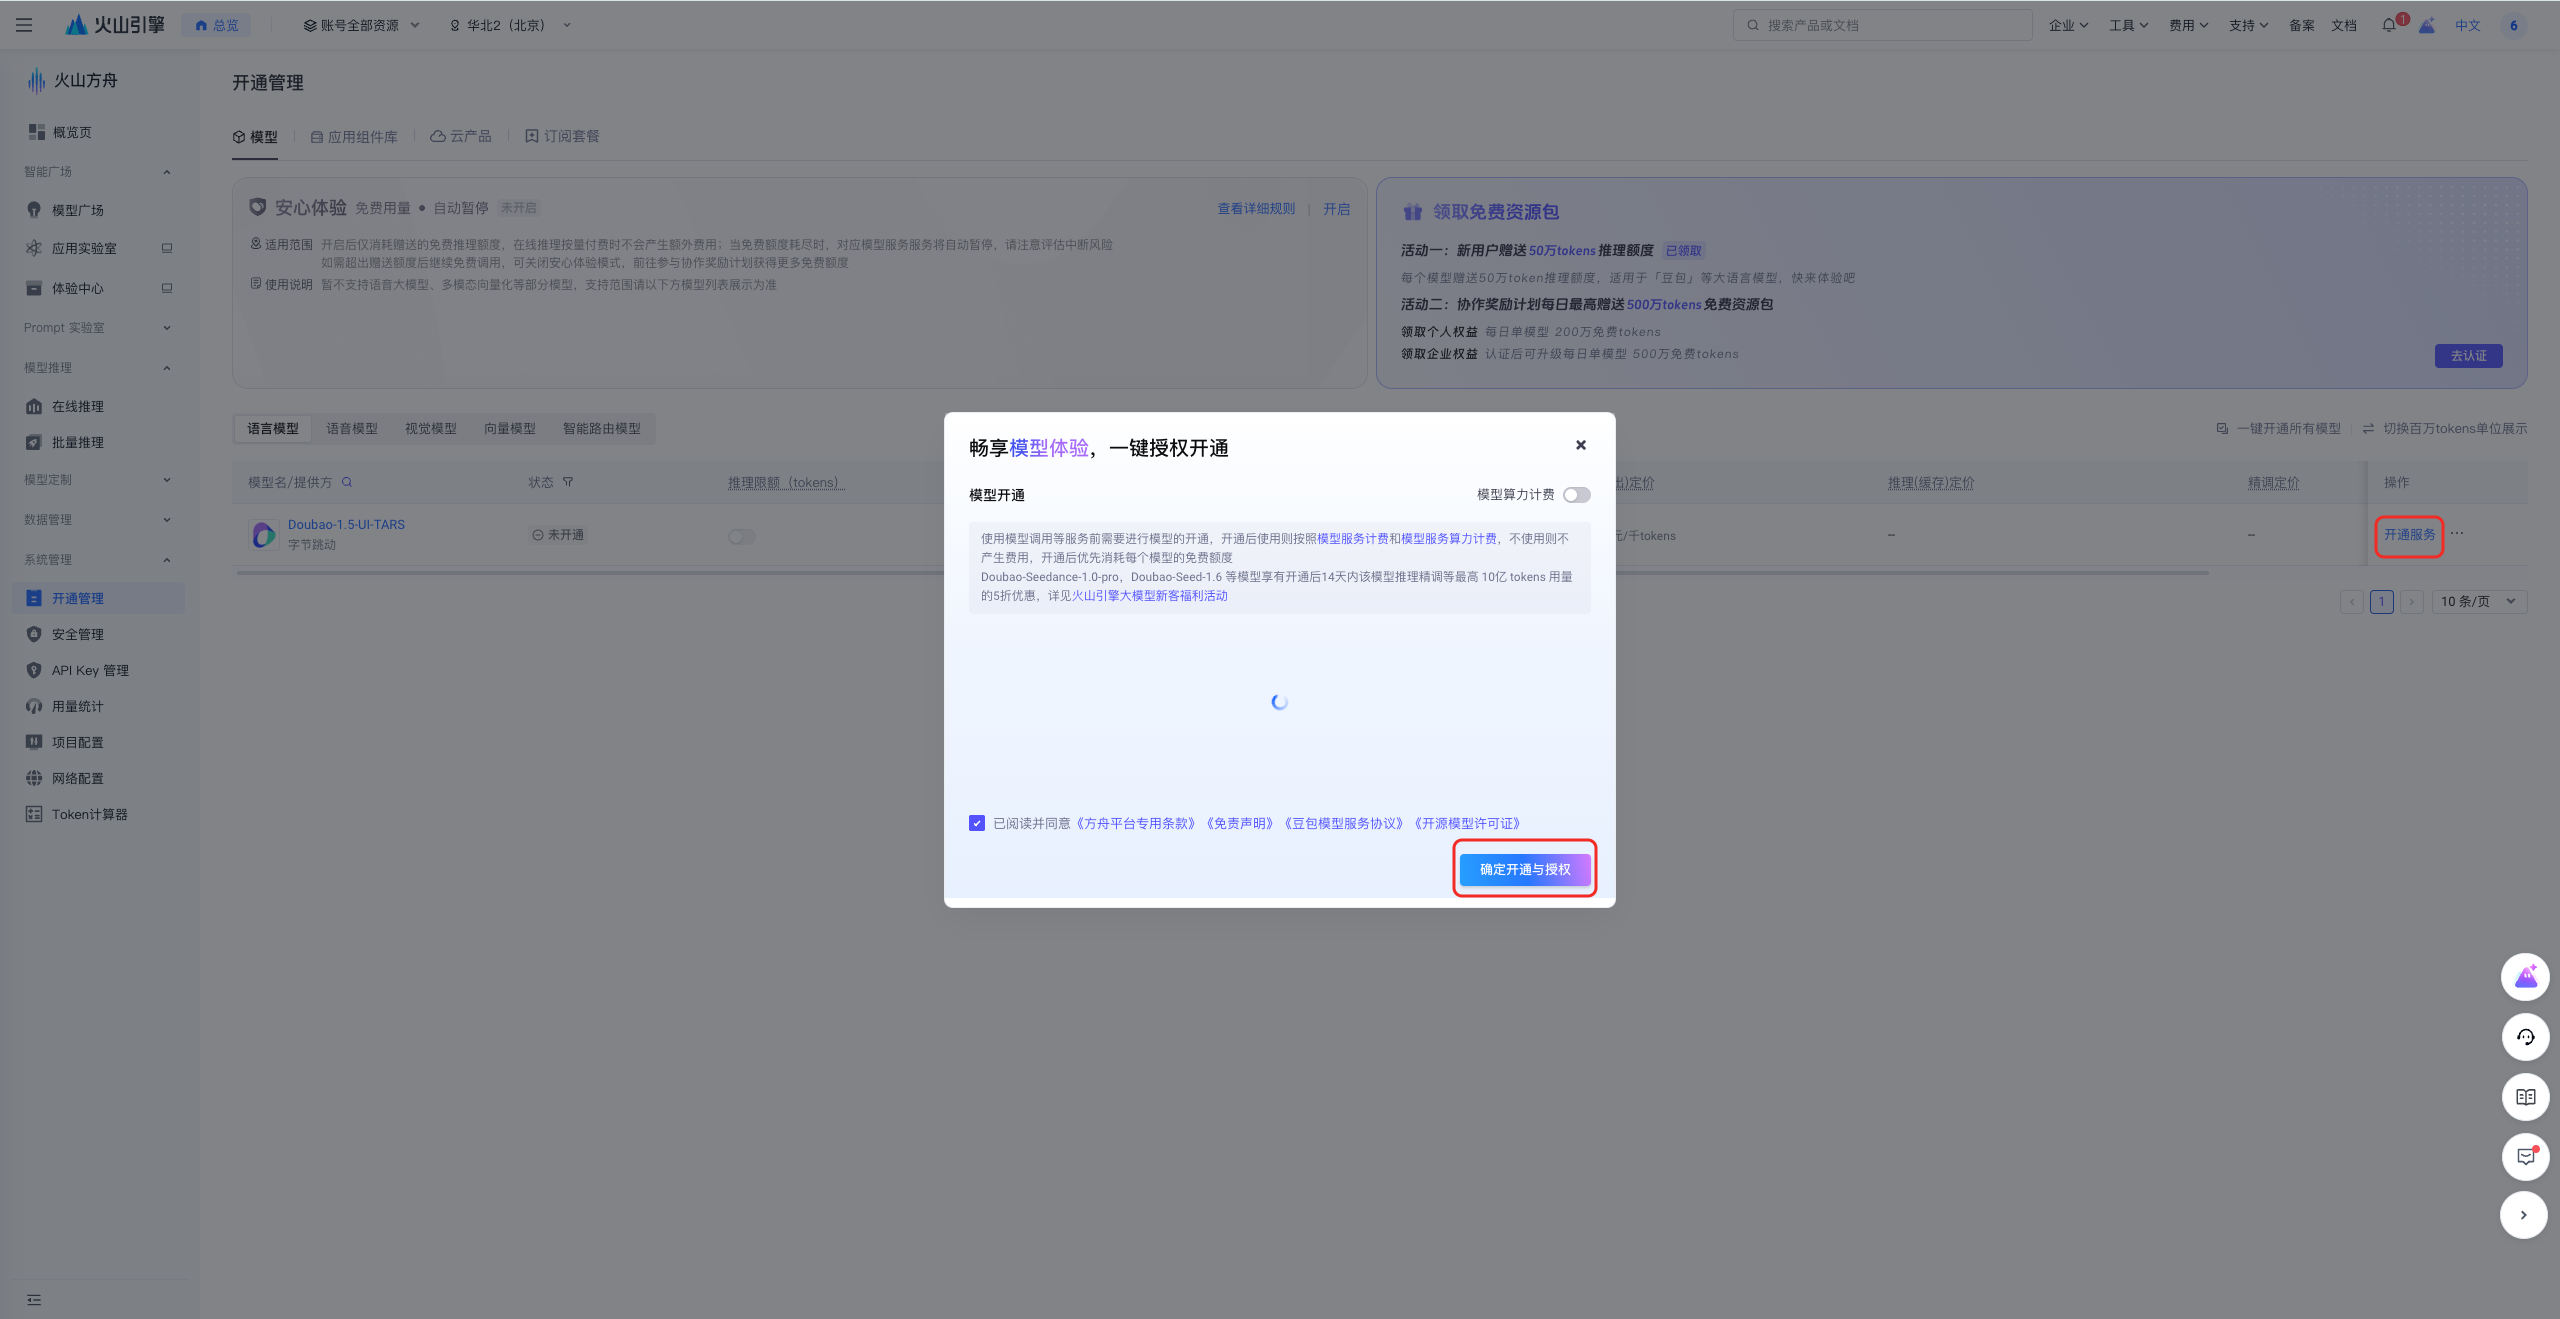Screen dimensions: 2560x1319
Task: Switch to the 云产品 tab
Action: coord(461,136)
